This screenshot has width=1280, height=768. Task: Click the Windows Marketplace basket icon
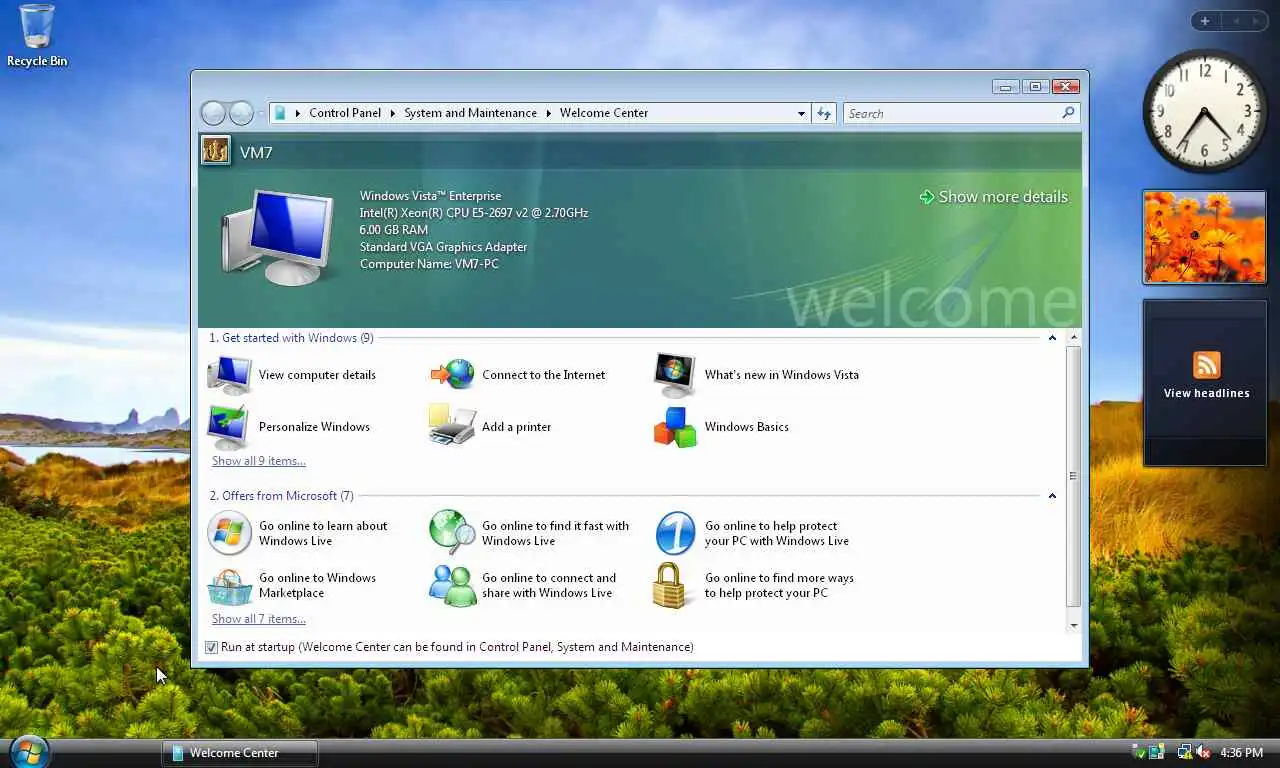[x=229, y=586]
